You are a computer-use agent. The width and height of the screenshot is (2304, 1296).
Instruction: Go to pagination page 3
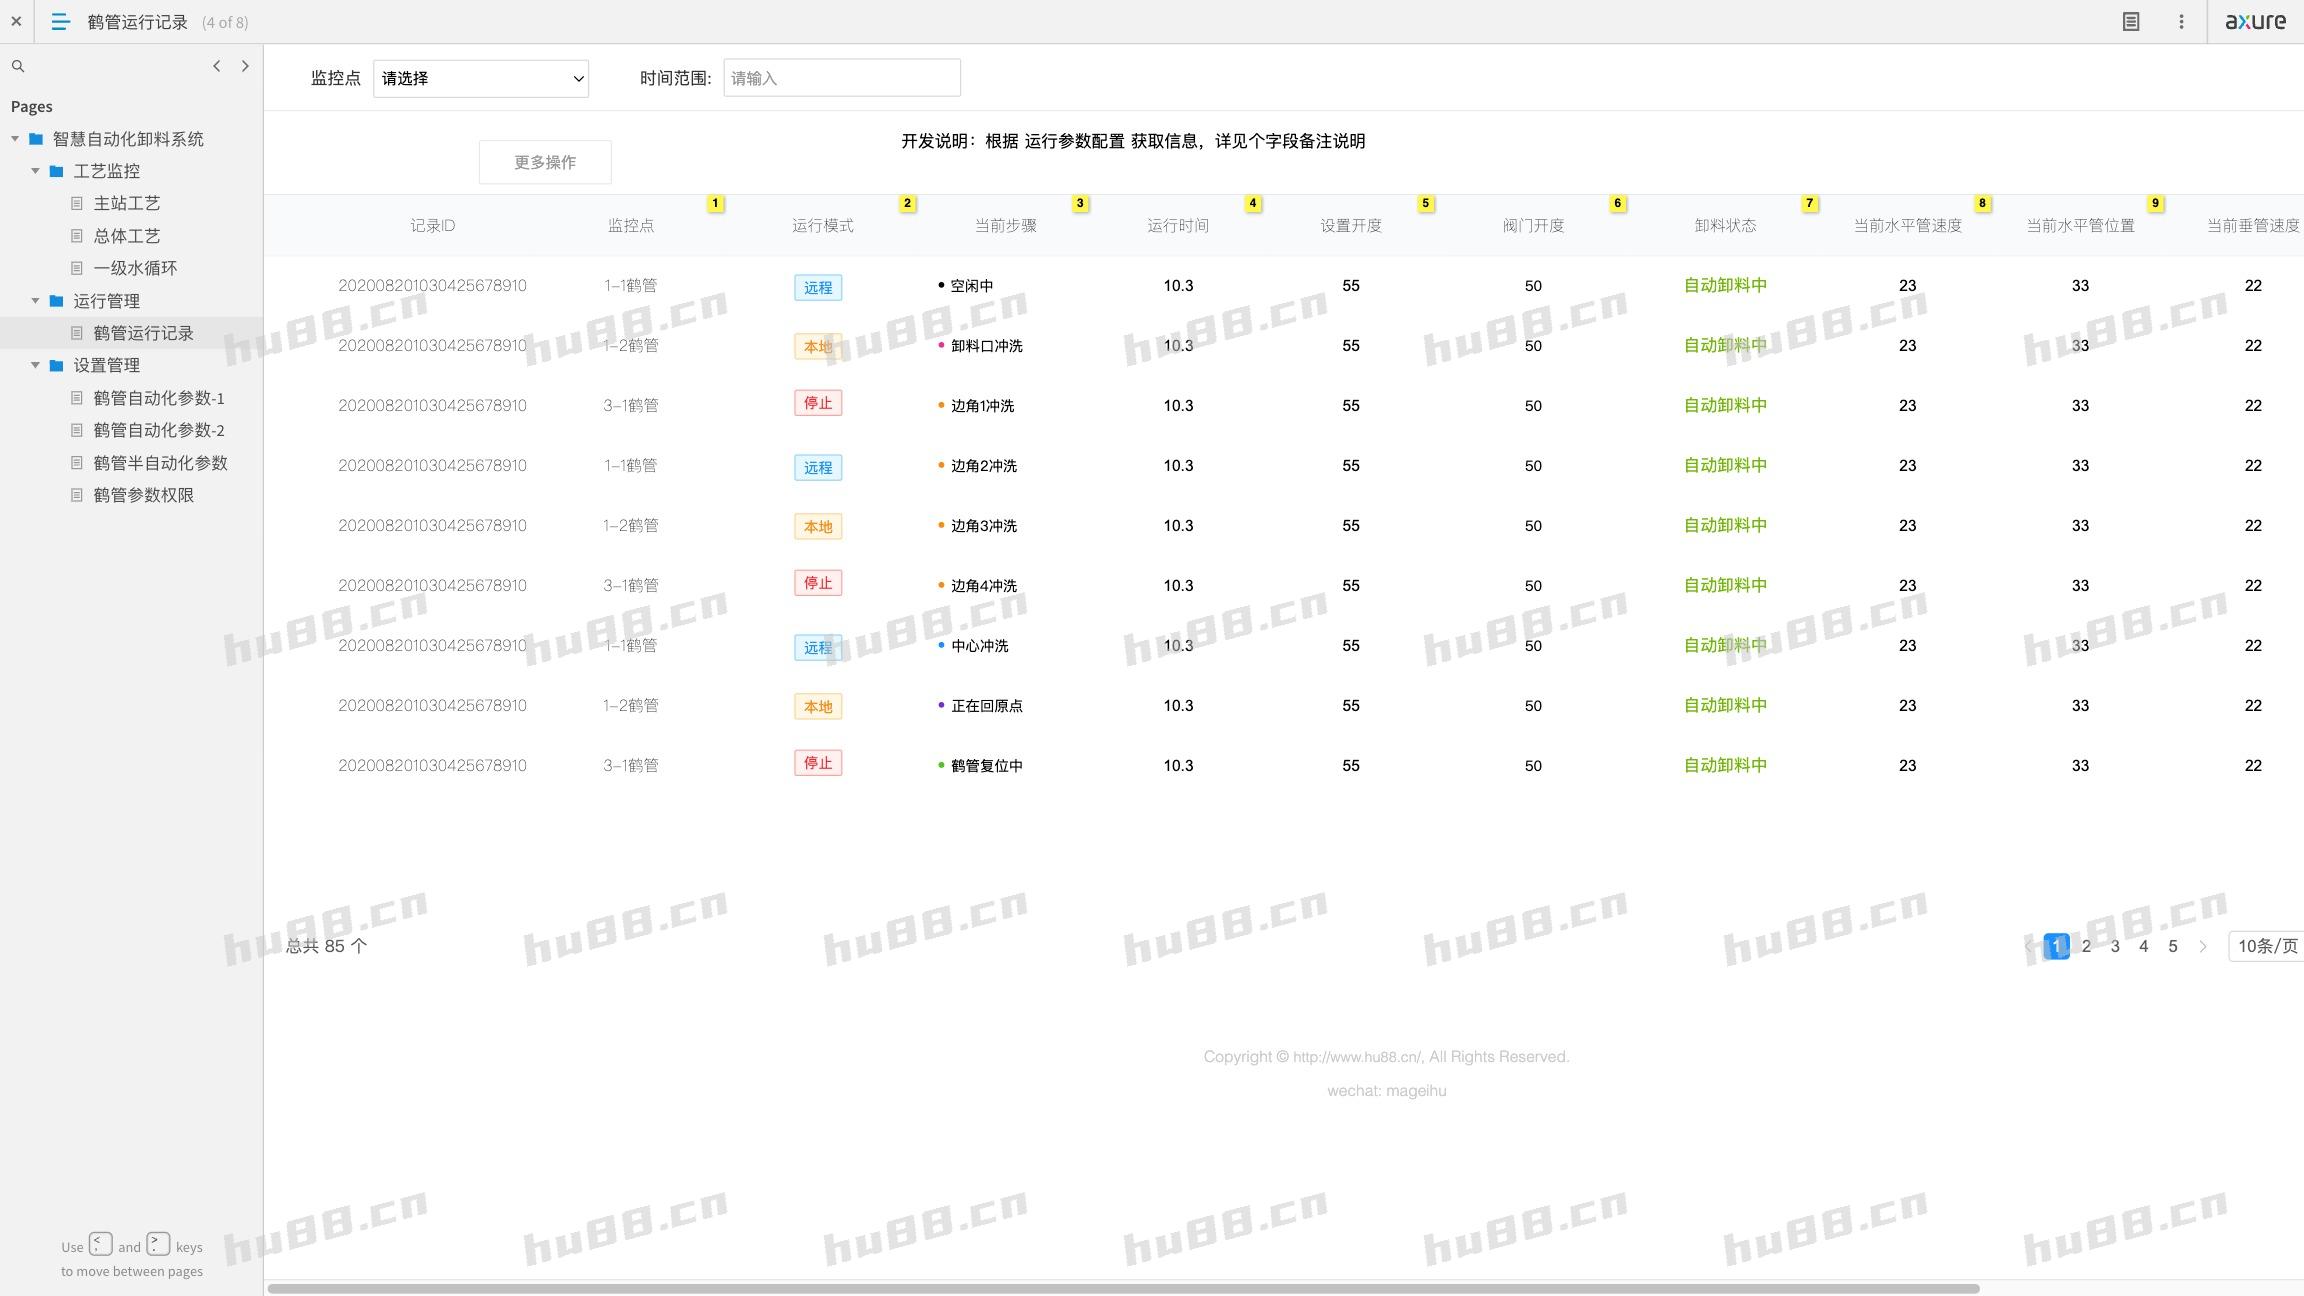pos(2114,946)
